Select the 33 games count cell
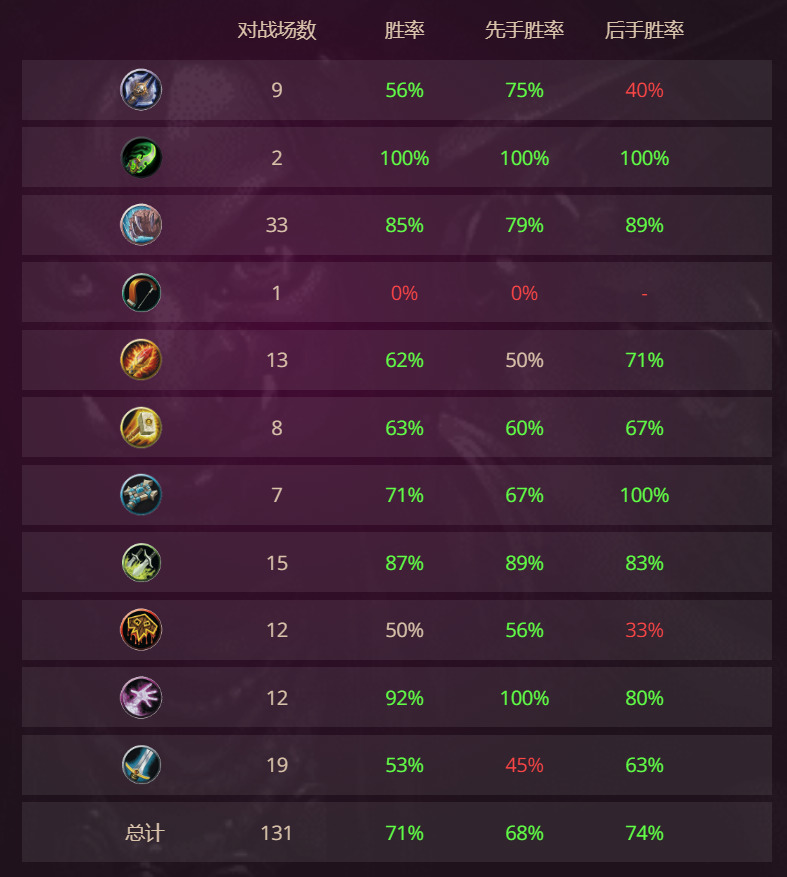This screenshot has width=787, height=877. [277, 225]
